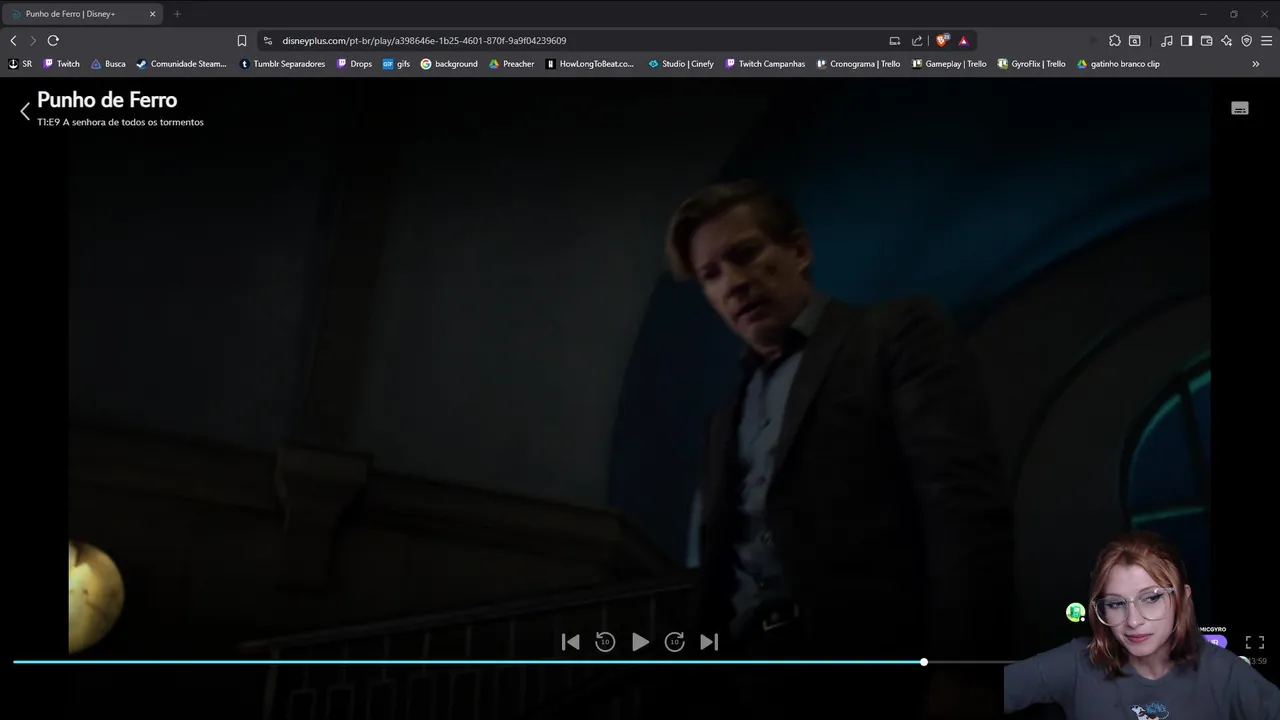Go back in browser history
The width and height of the screenshot is (1280, 720).
(x=13, y=40)
